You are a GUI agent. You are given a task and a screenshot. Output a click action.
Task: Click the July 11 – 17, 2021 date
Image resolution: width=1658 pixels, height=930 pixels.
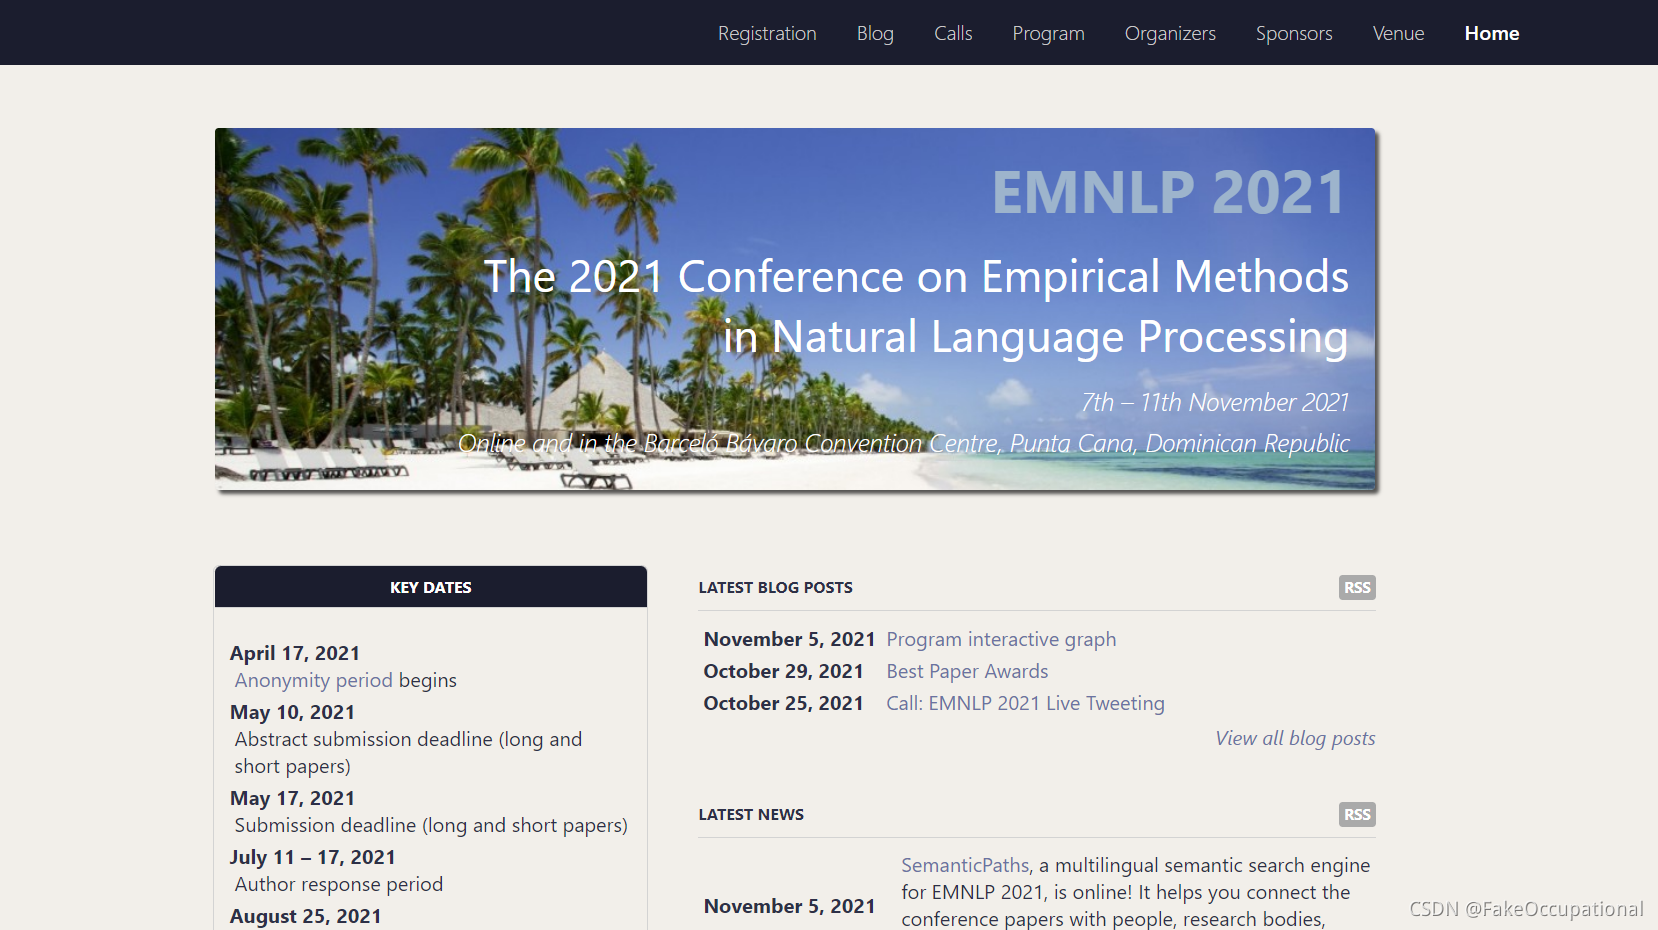click(x=313, y=857)
